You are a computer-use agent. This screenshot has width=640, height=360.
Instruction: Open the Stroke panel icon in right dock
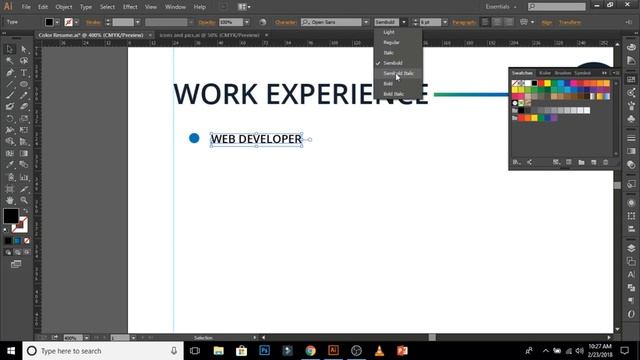(x=631, y=138)
